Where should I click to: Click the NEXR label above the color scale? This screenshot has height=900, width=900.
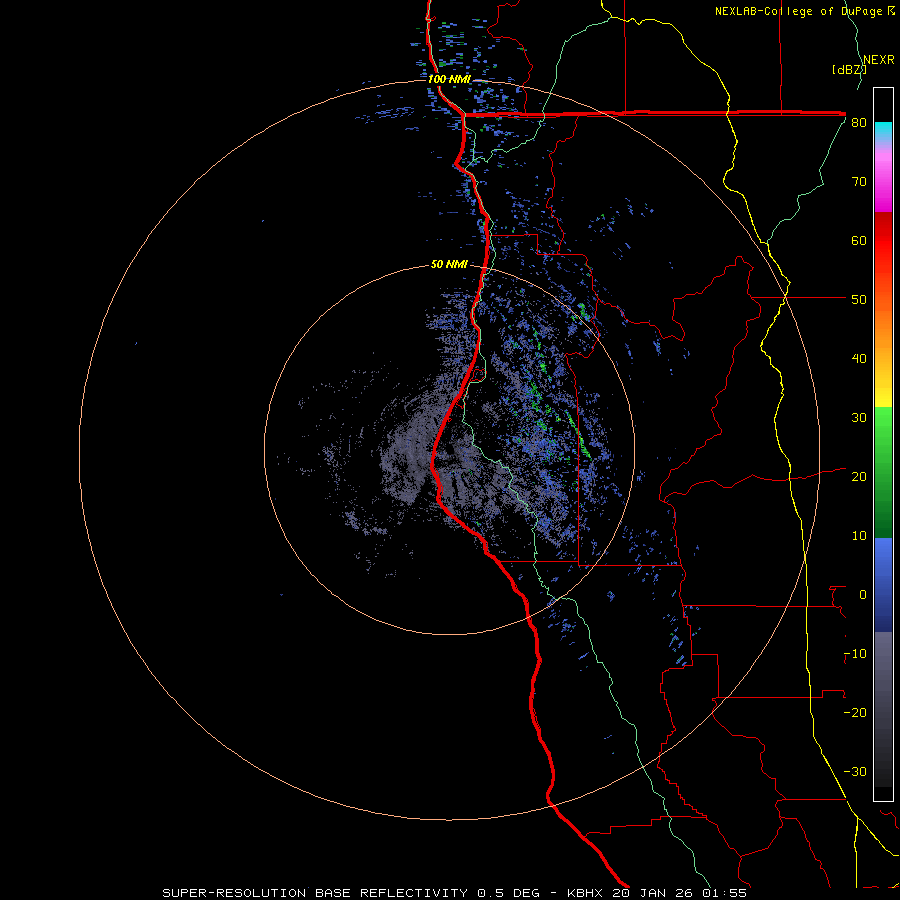click(879, 60)
